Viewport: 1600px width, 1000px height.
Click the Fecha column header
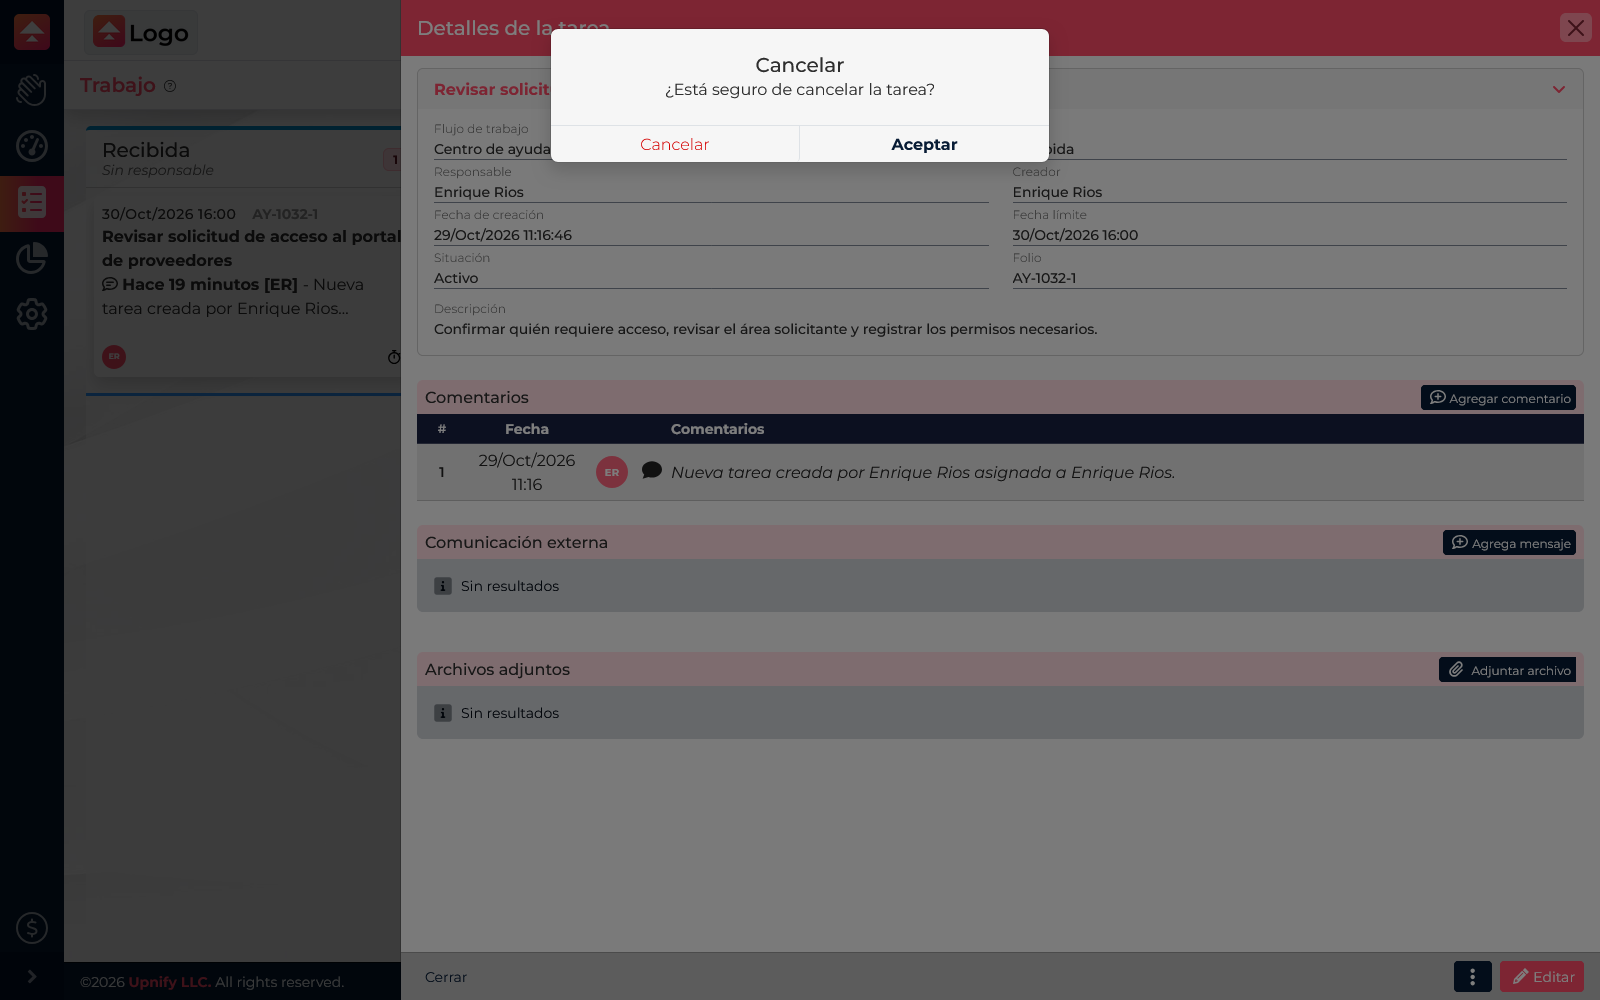coord(527,429)
